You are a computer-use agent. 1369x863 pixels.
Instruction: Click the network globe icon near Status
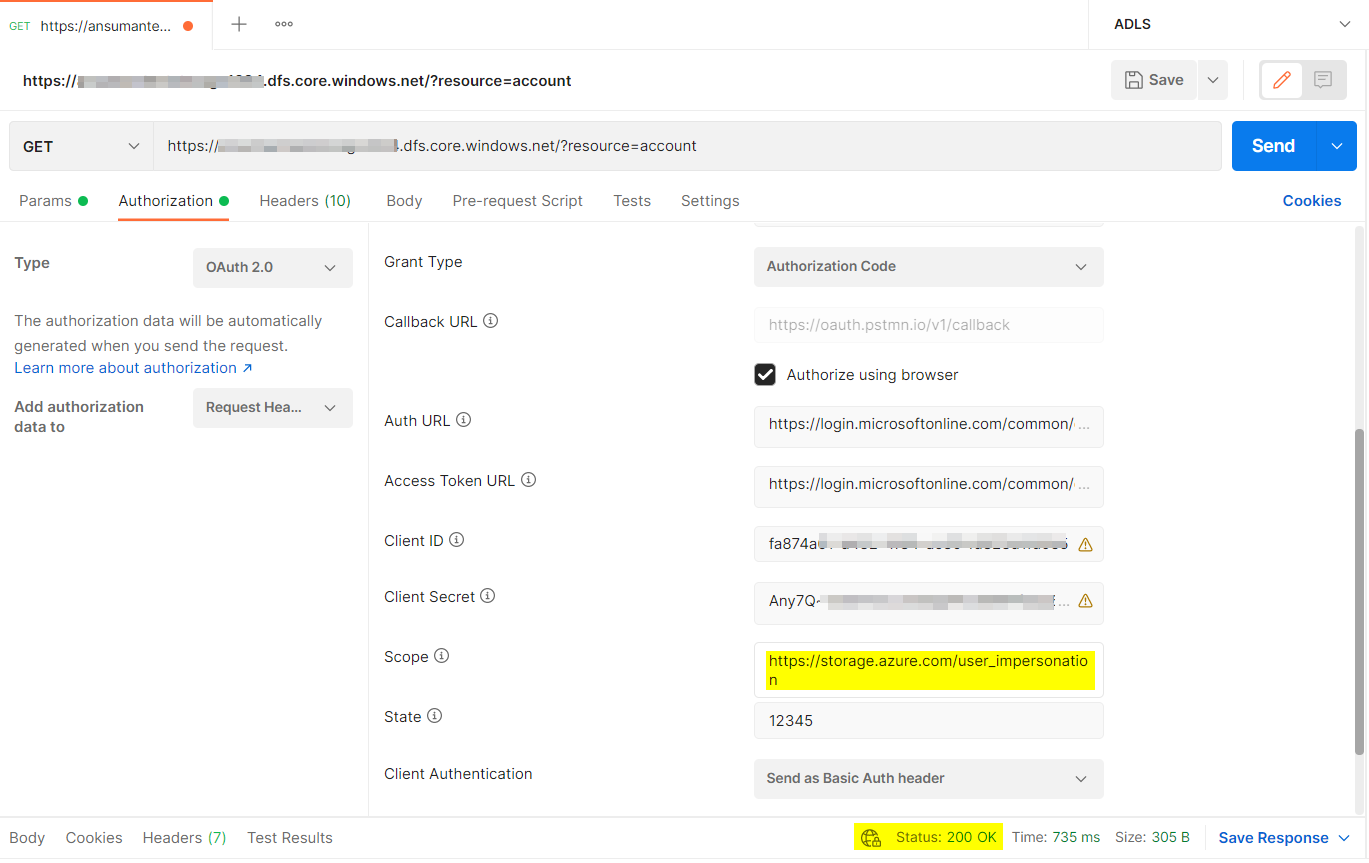871,838
